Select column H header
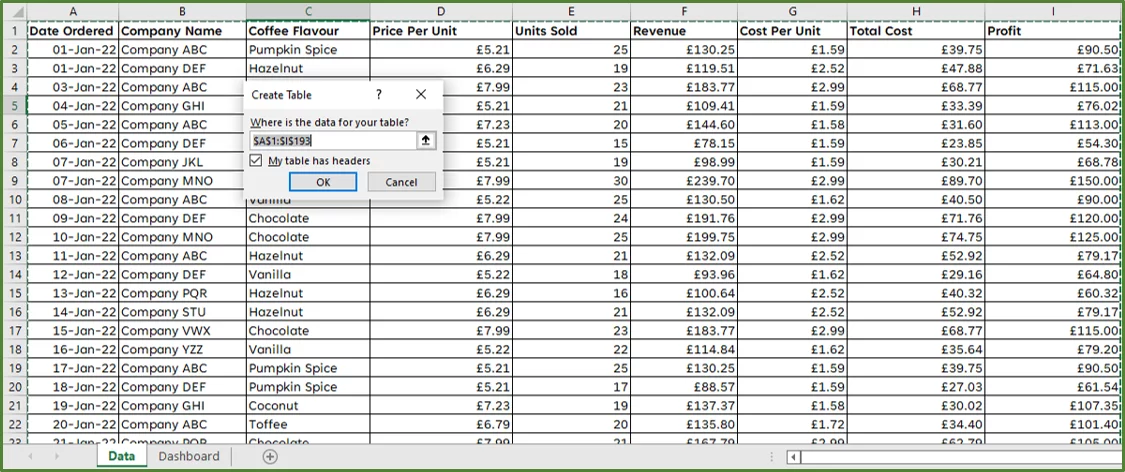1125x472 pixels. click(915, 11)
